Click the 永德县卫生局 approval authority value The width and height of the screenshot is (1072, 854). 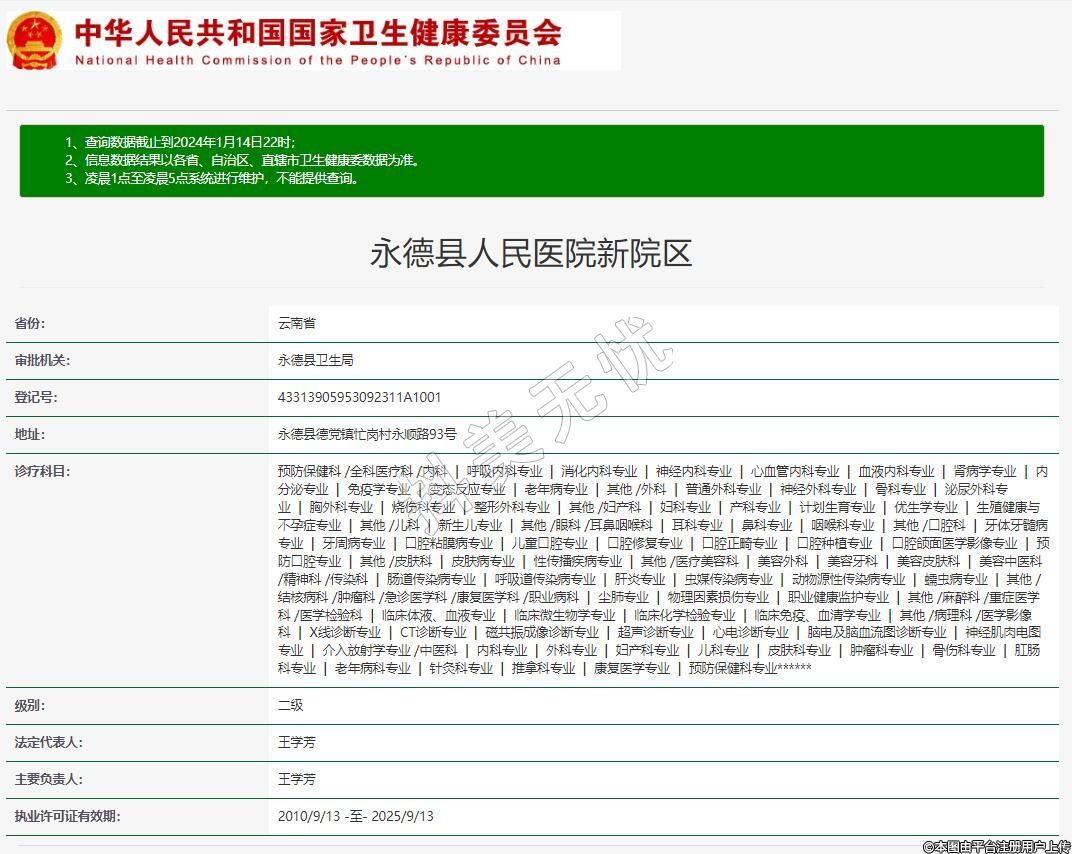(x=315, y=361)
